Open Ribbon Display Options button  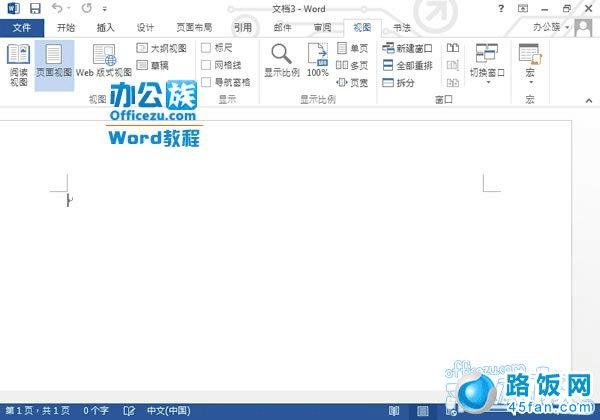pyautogui.click(x=523, y=8)
